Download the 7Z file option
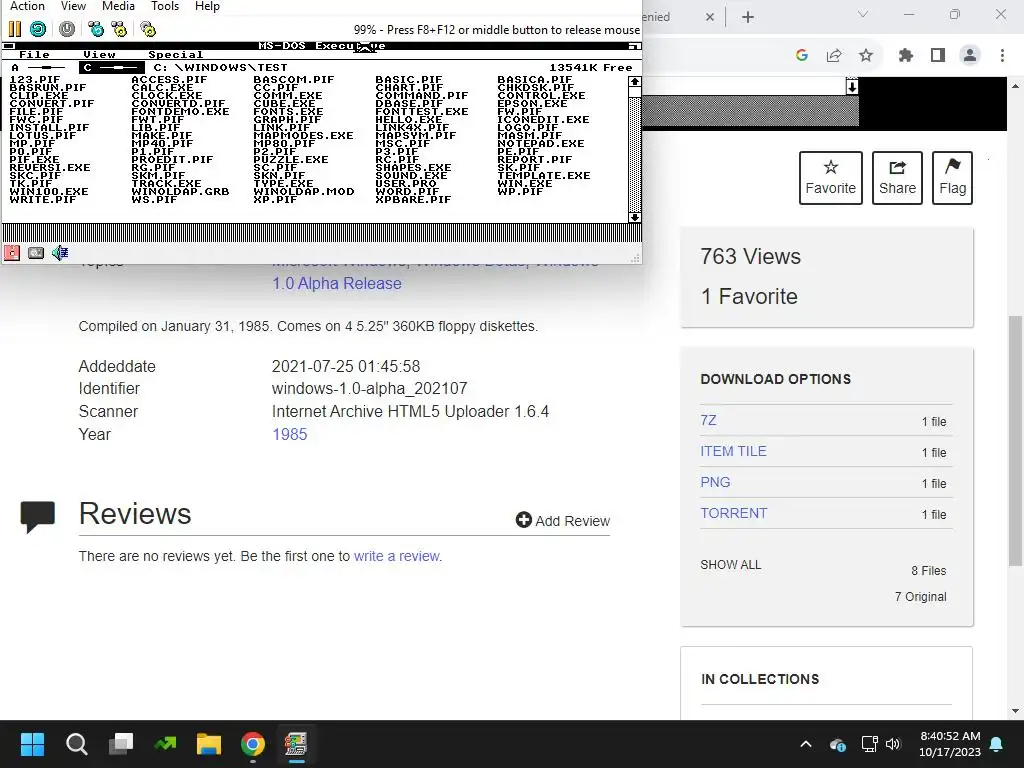This screenshot has width=1024, height=768. coord(709,421)
